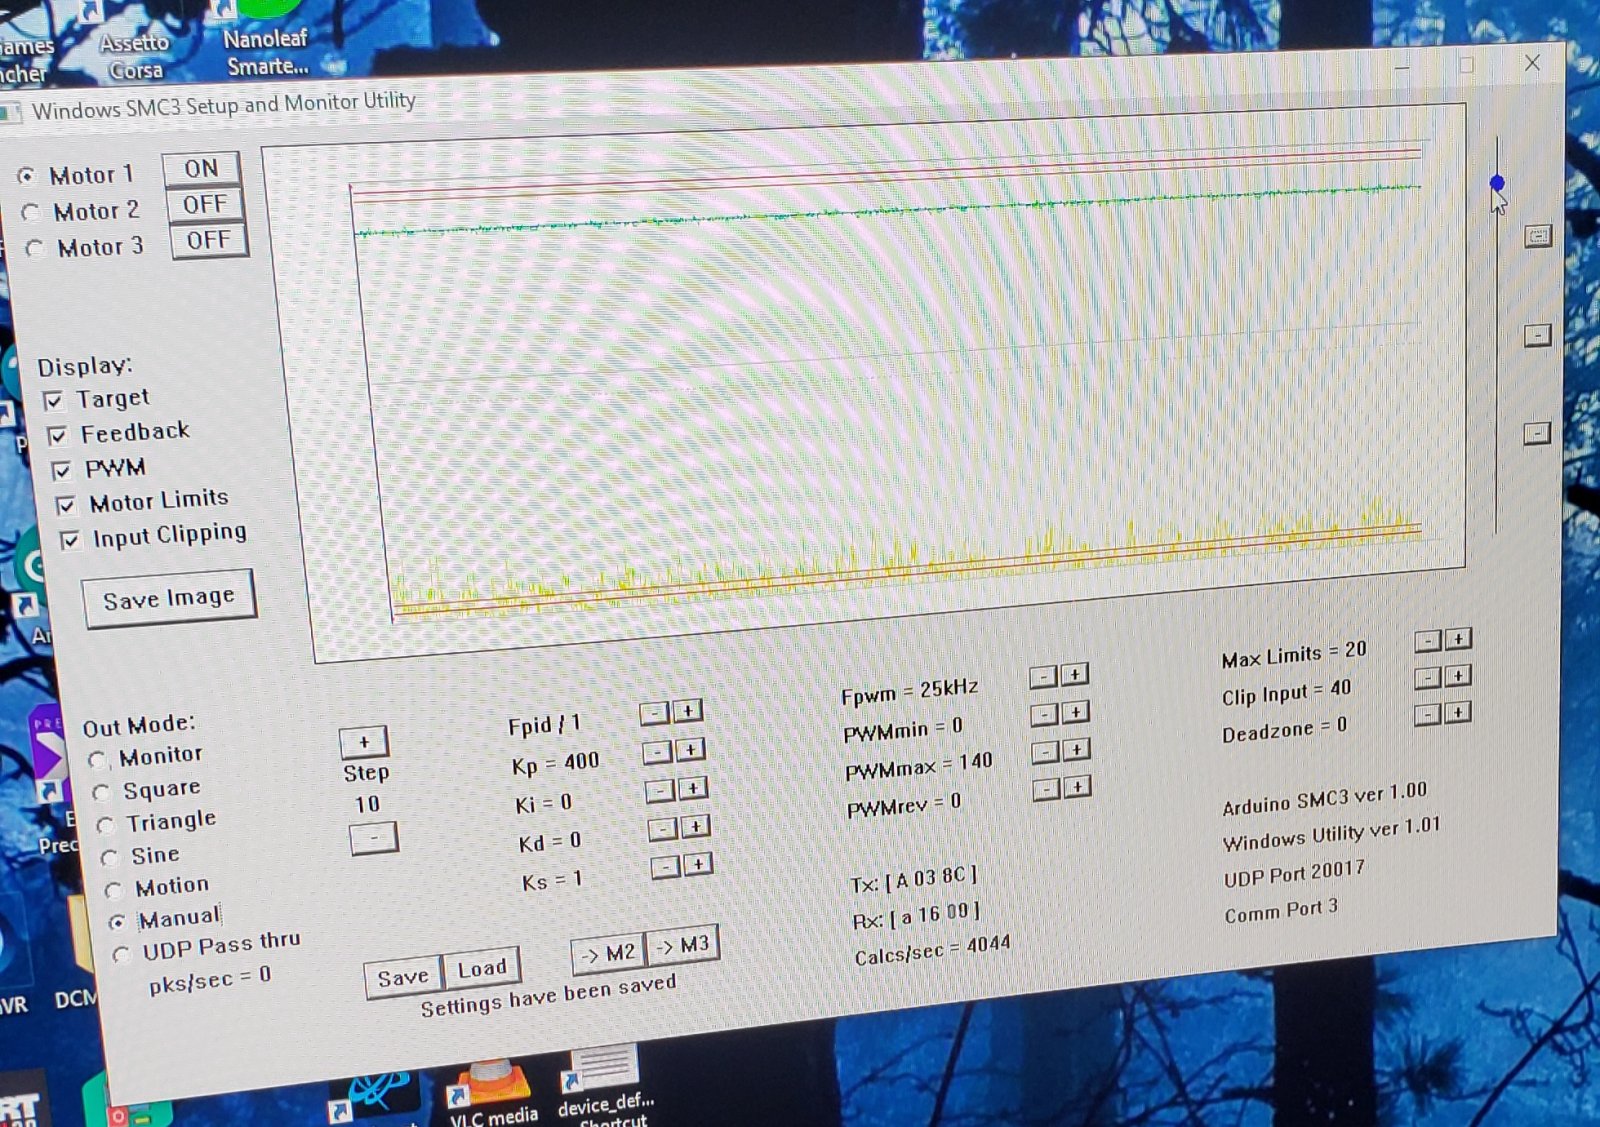The image size is (1600, 1127).
Task: Select the Motor 2 radio button
Action: [x=30, y=212]
